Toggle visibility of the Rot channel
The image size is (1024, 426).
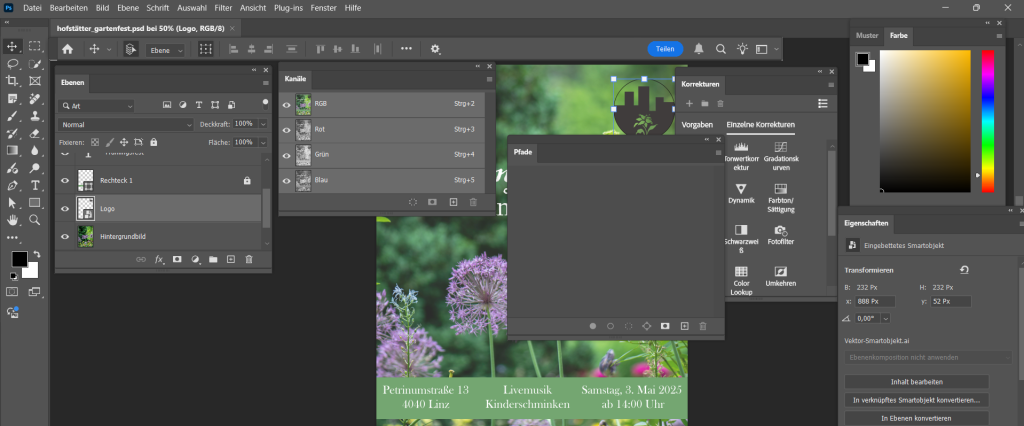point(287,129)
